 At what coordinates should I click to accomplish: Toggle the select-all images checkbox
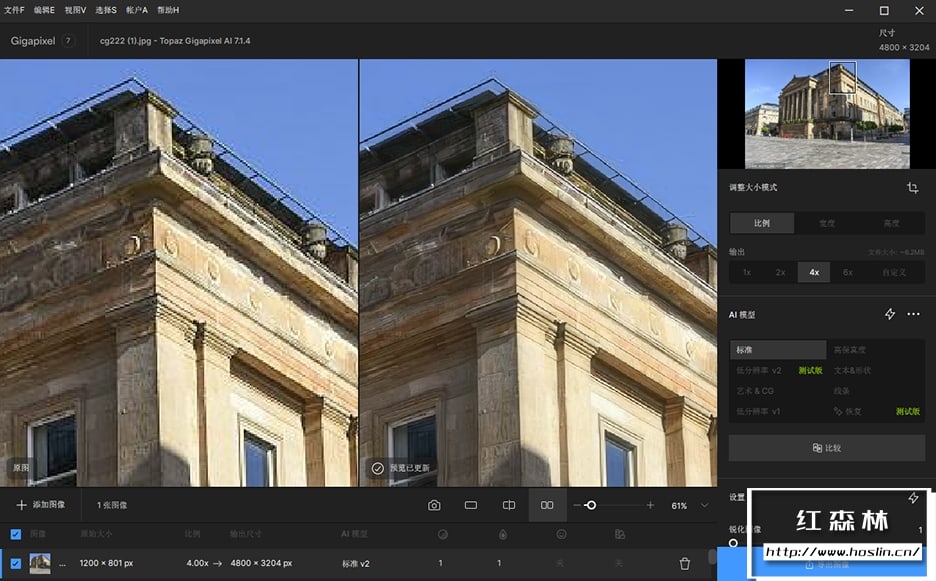click(x=15, y=534)
